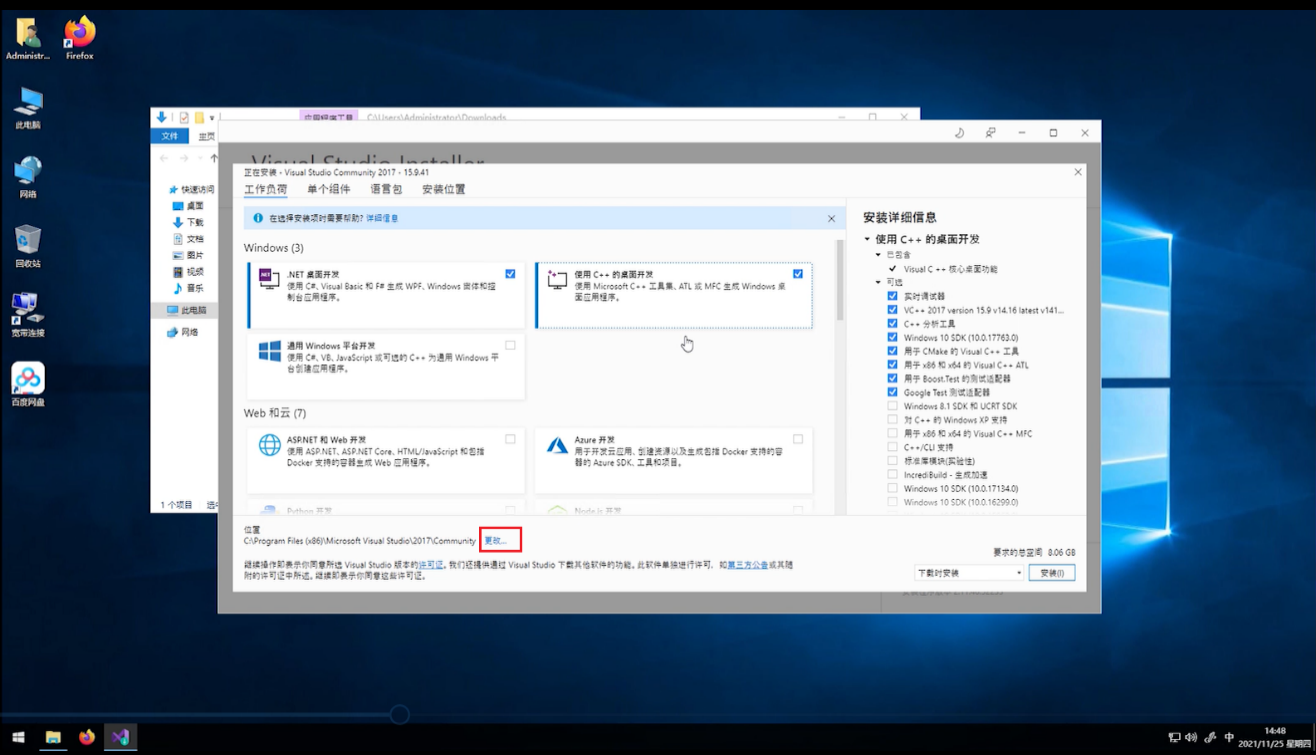Click Explorer's quick access toolbar dropdown arrow
This screenshot has height=755, width=1316.
tap(212, 118)
